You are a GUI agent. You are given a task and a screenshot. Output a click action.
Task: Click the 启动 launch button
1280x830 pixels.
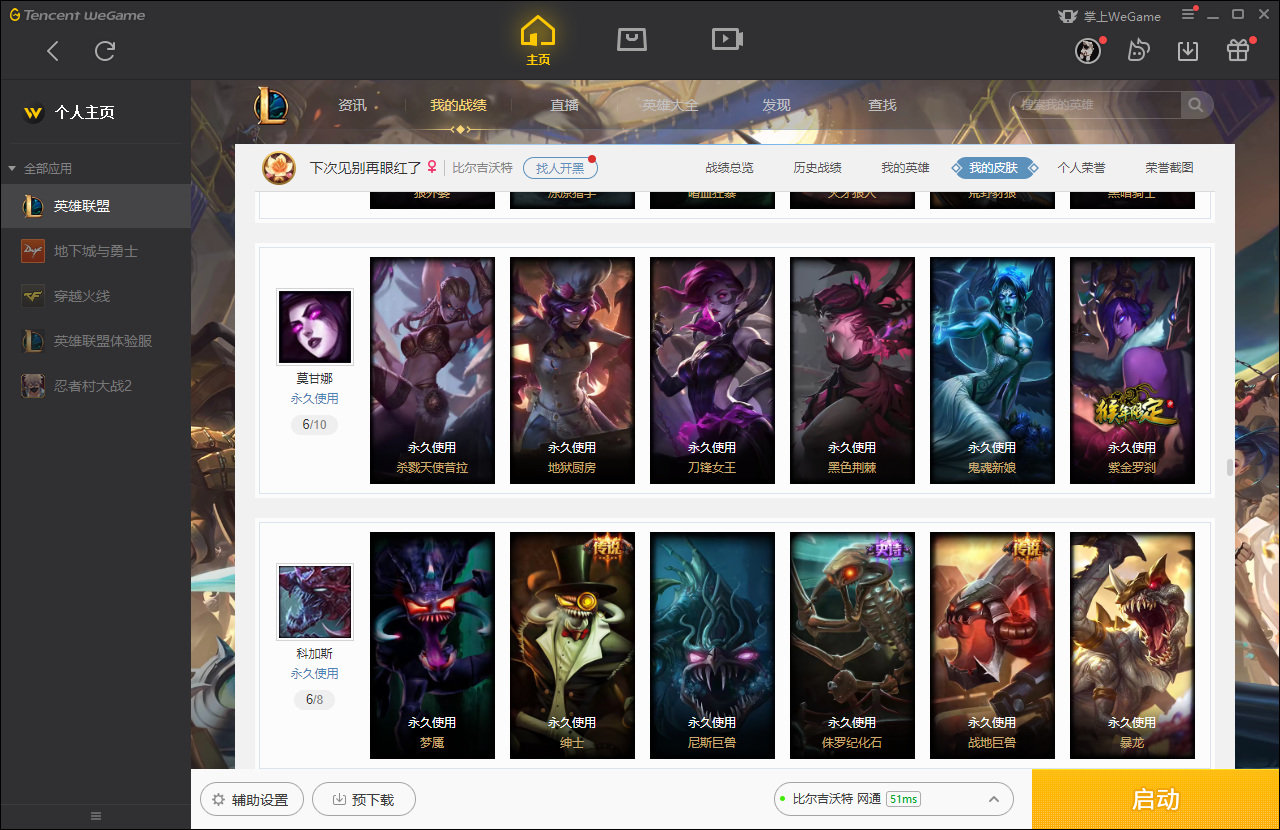(1156, 799)
